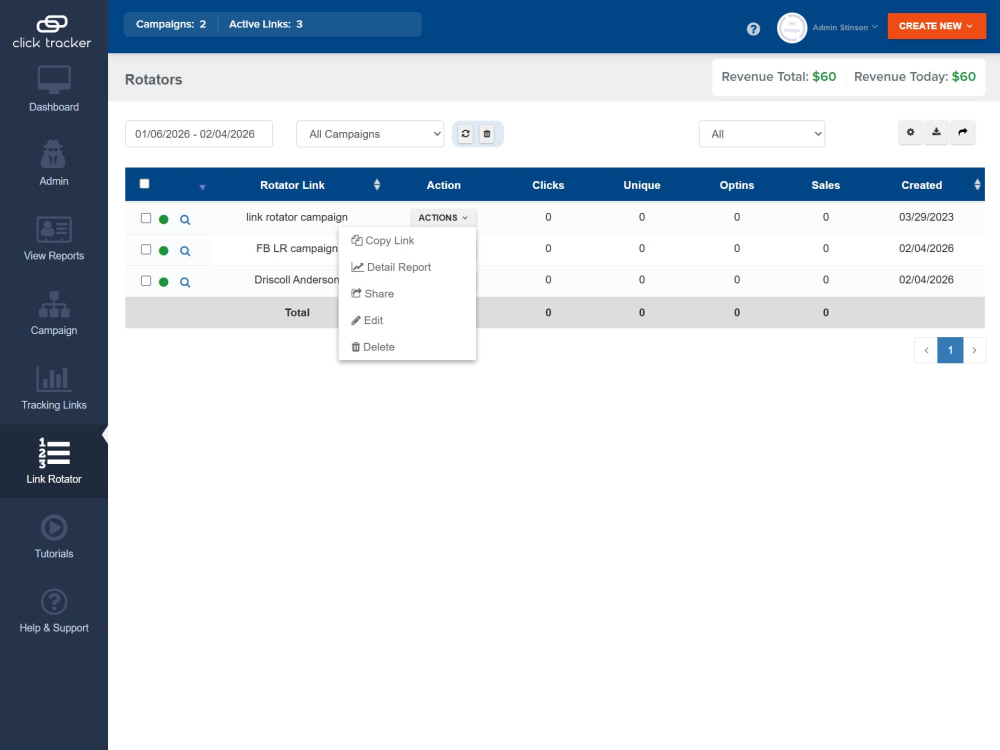
Task: Click the admin profile avatar
Action: (791, 28)
